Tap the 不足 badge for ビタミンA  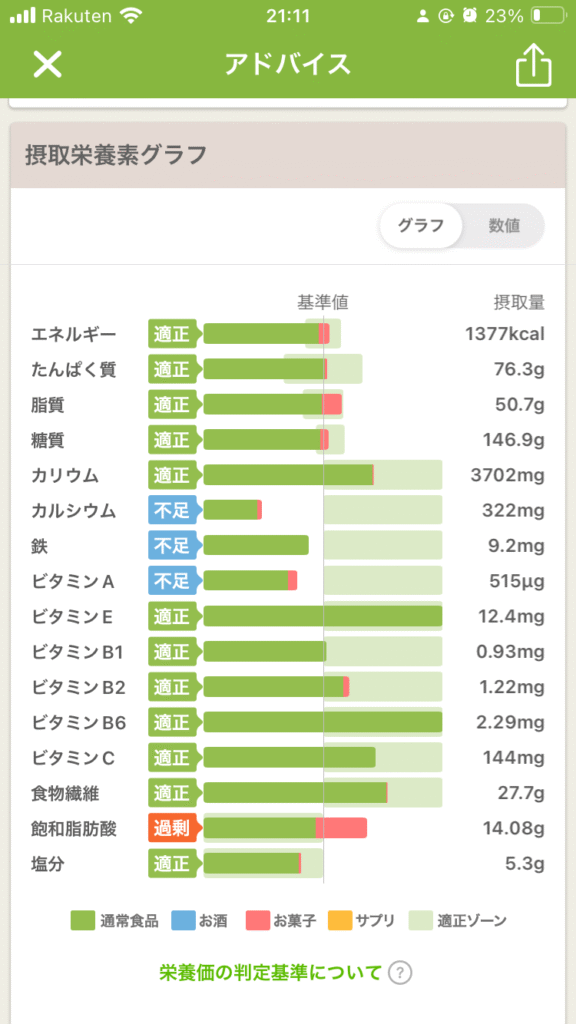click(172, 581)
